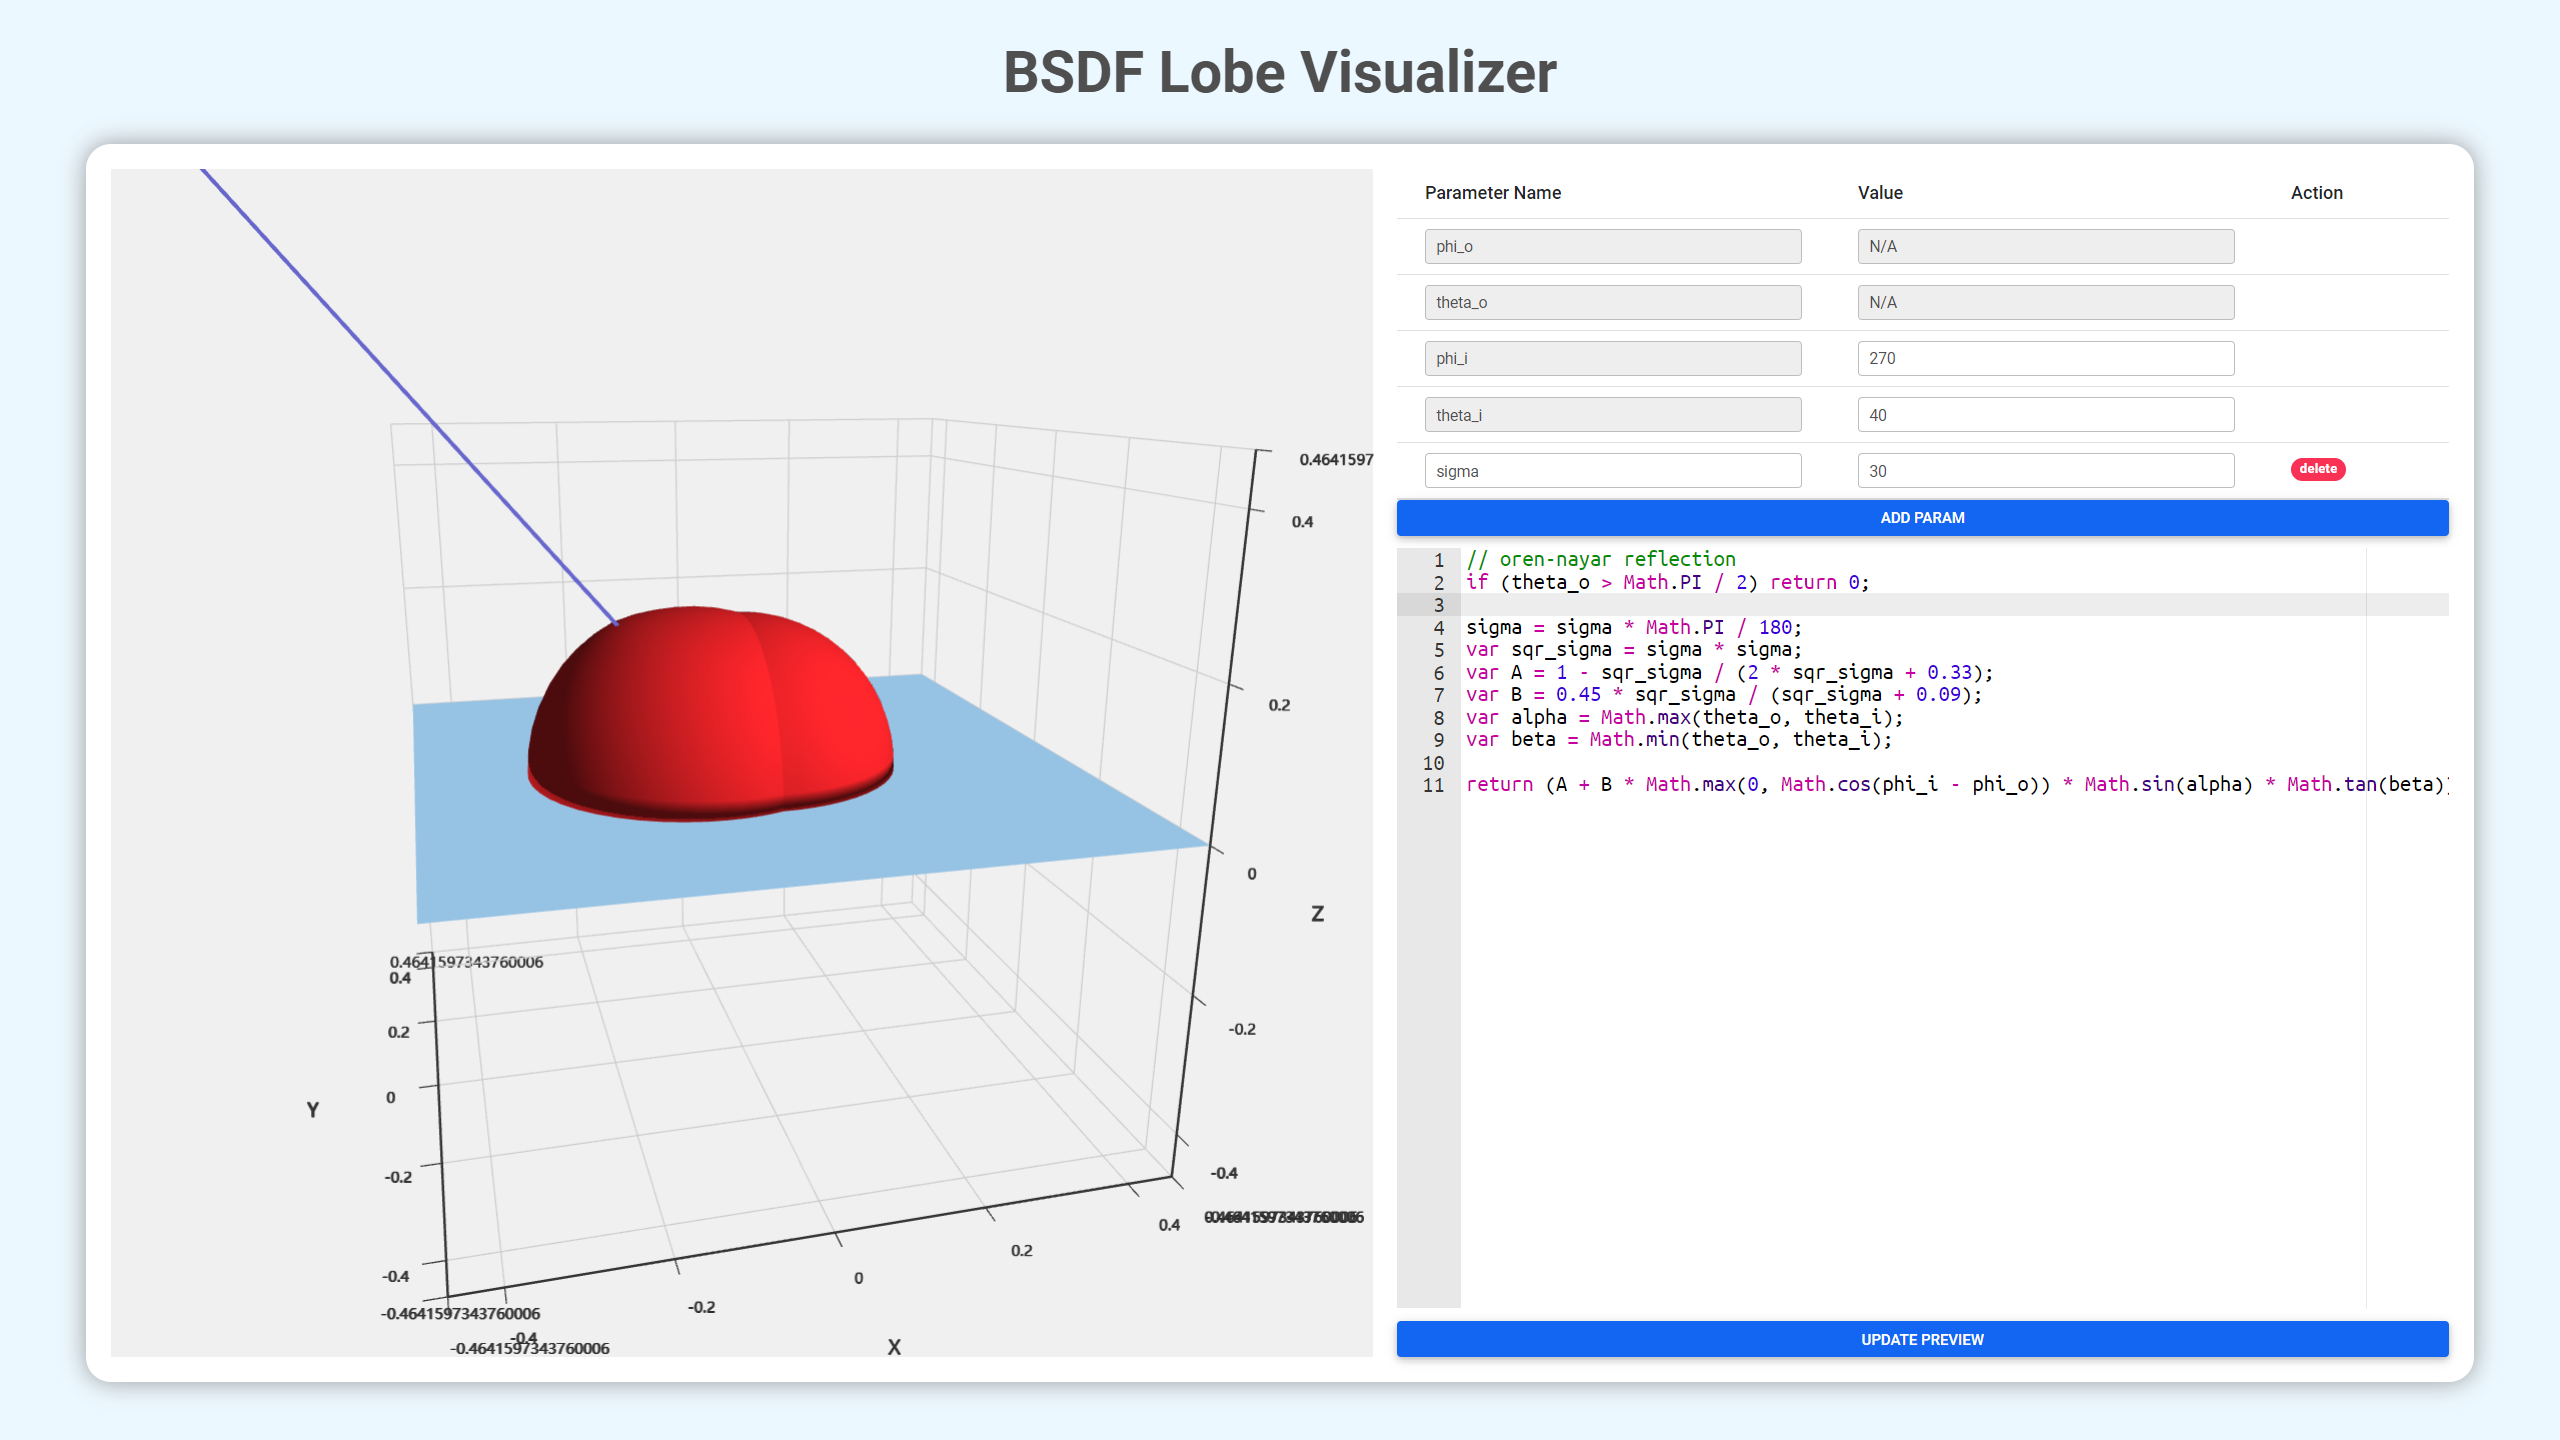The image size is (2560, 1440).
Task: Click the Value column header
Action: [1878, 193]
